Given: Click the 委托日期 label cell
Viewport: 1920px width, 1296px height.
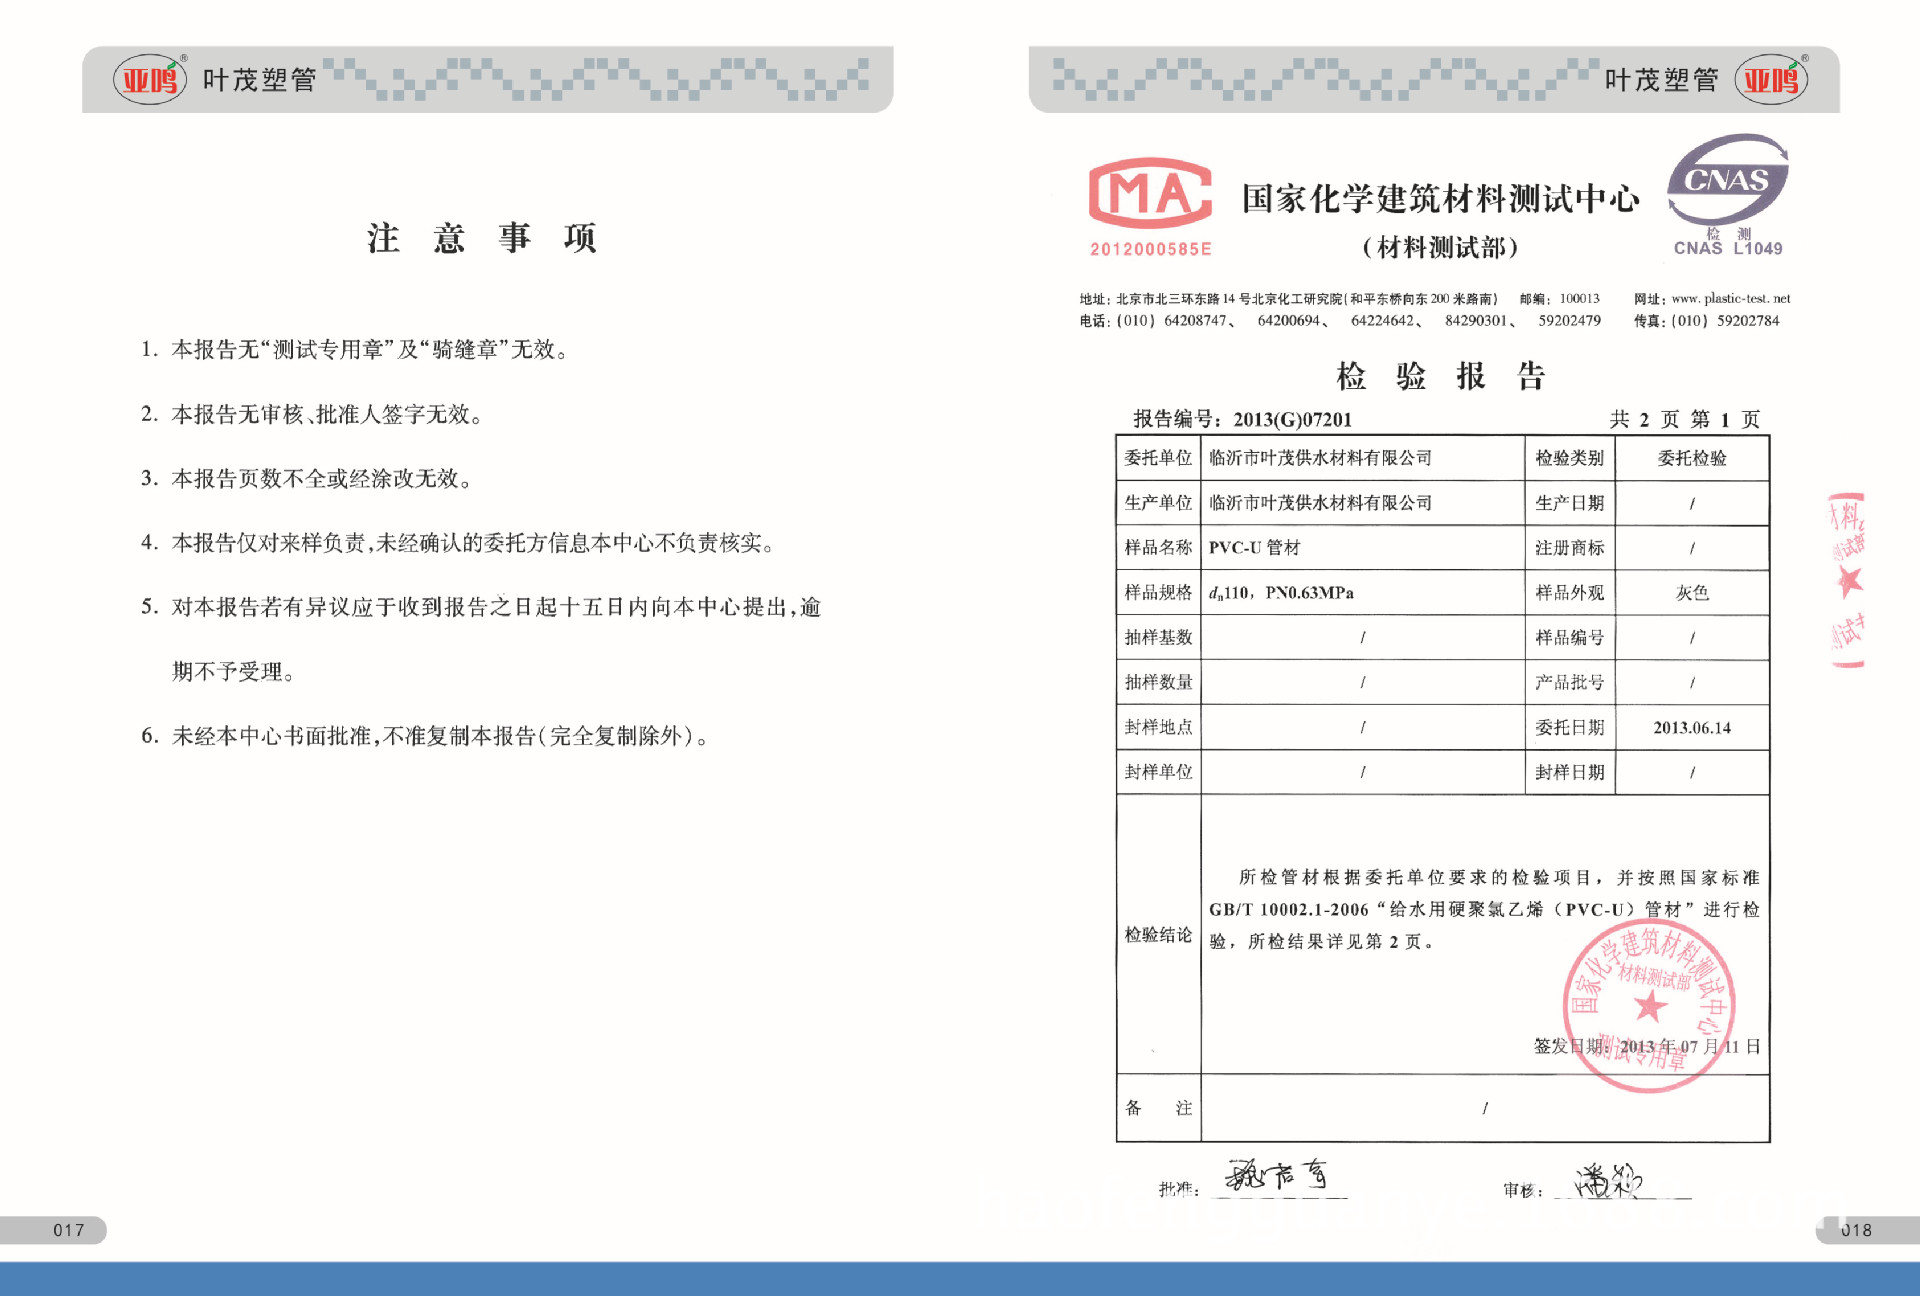Looking at the screenshot, I should 1570,728.
